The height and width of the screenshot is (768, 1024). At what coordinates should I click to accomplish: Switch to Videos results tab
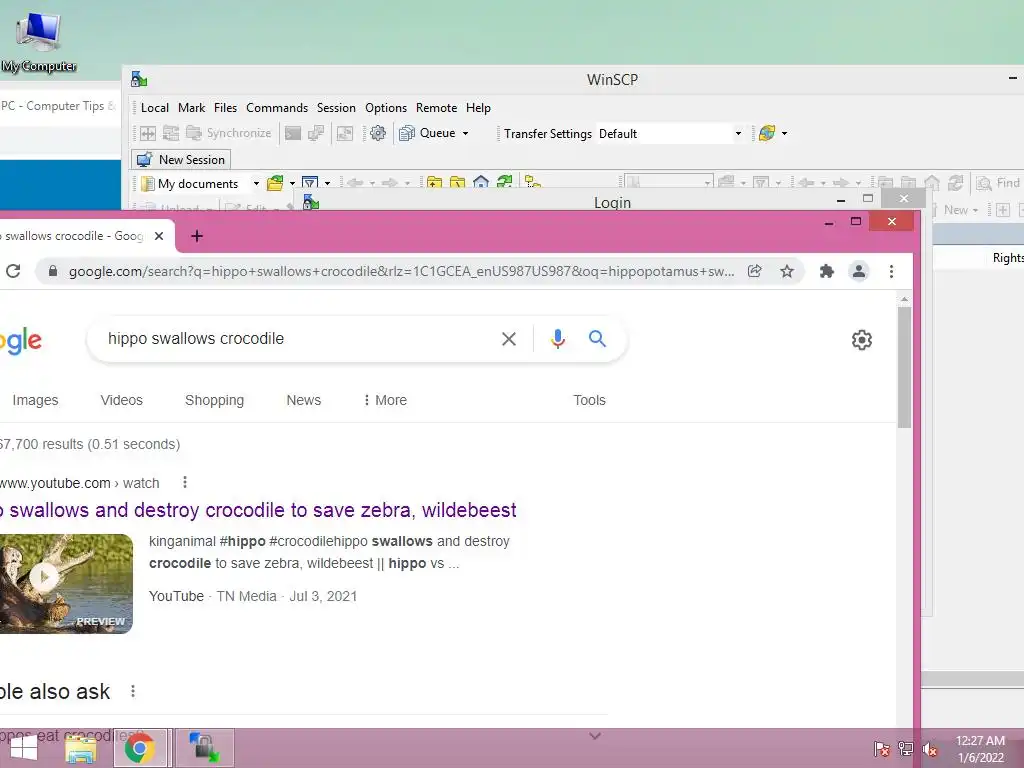click(x=121, y=400)
